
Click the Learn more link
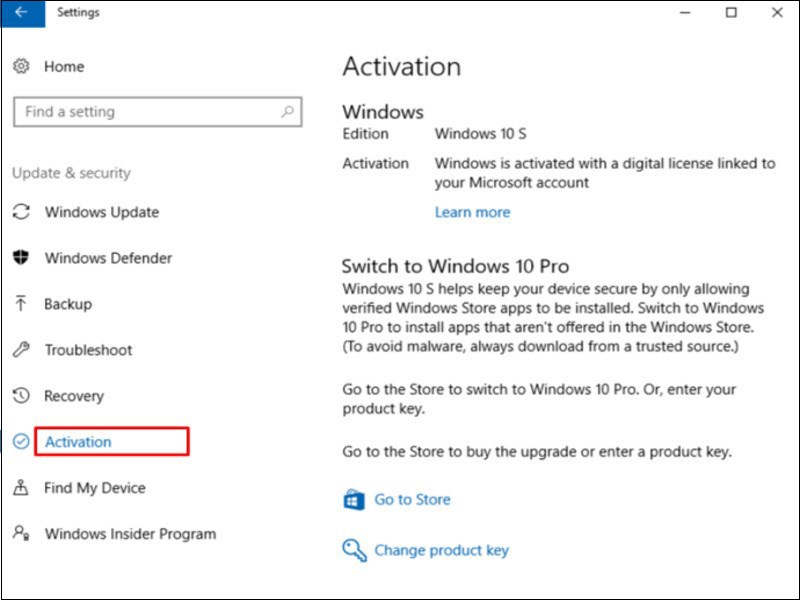[472, 212]
